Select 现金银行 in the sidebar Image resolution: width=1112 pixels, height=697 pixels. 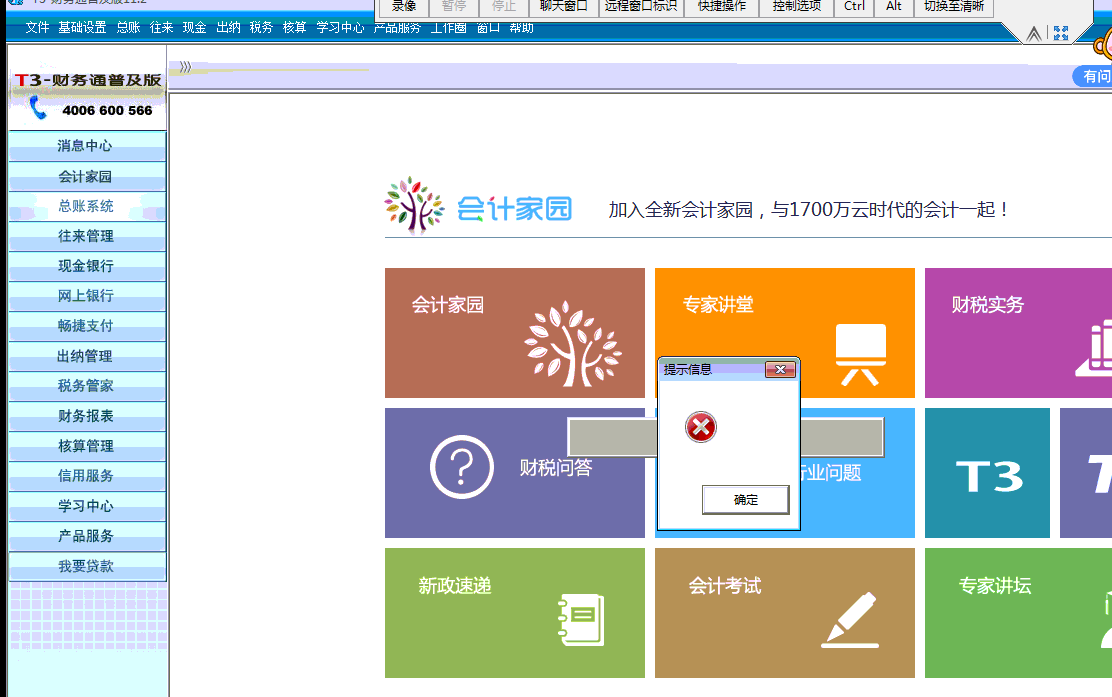coord(87,266)
